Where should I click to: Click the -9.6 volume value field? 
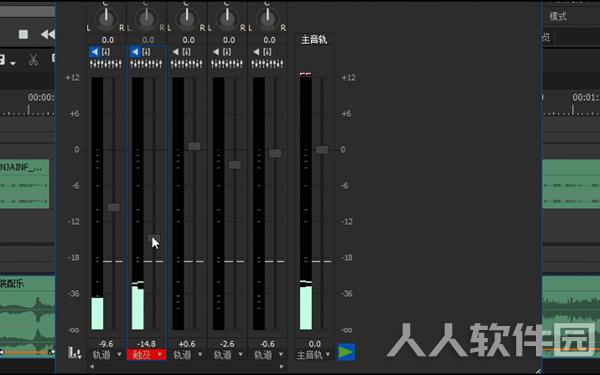(x=106, y=344)
